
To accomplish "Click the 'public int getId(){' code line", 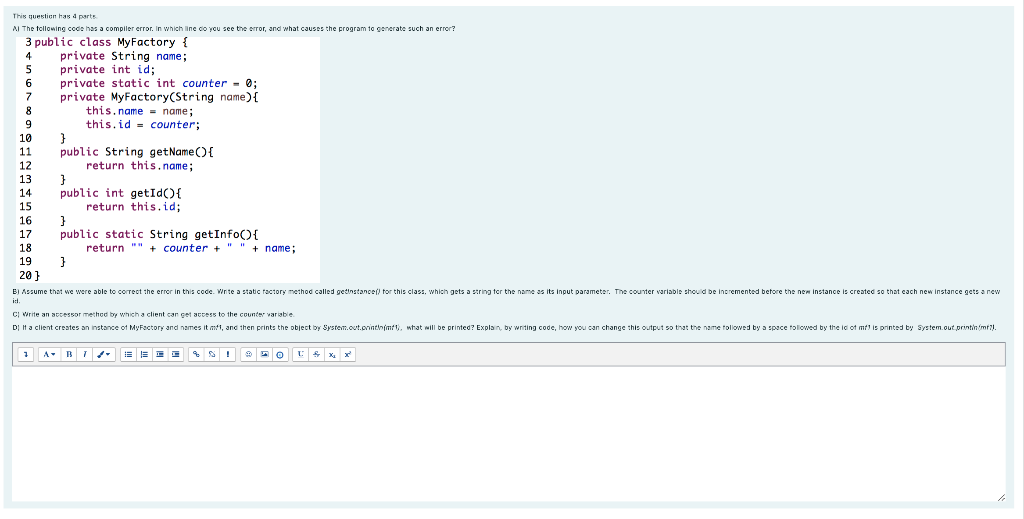I will [121, 193].
